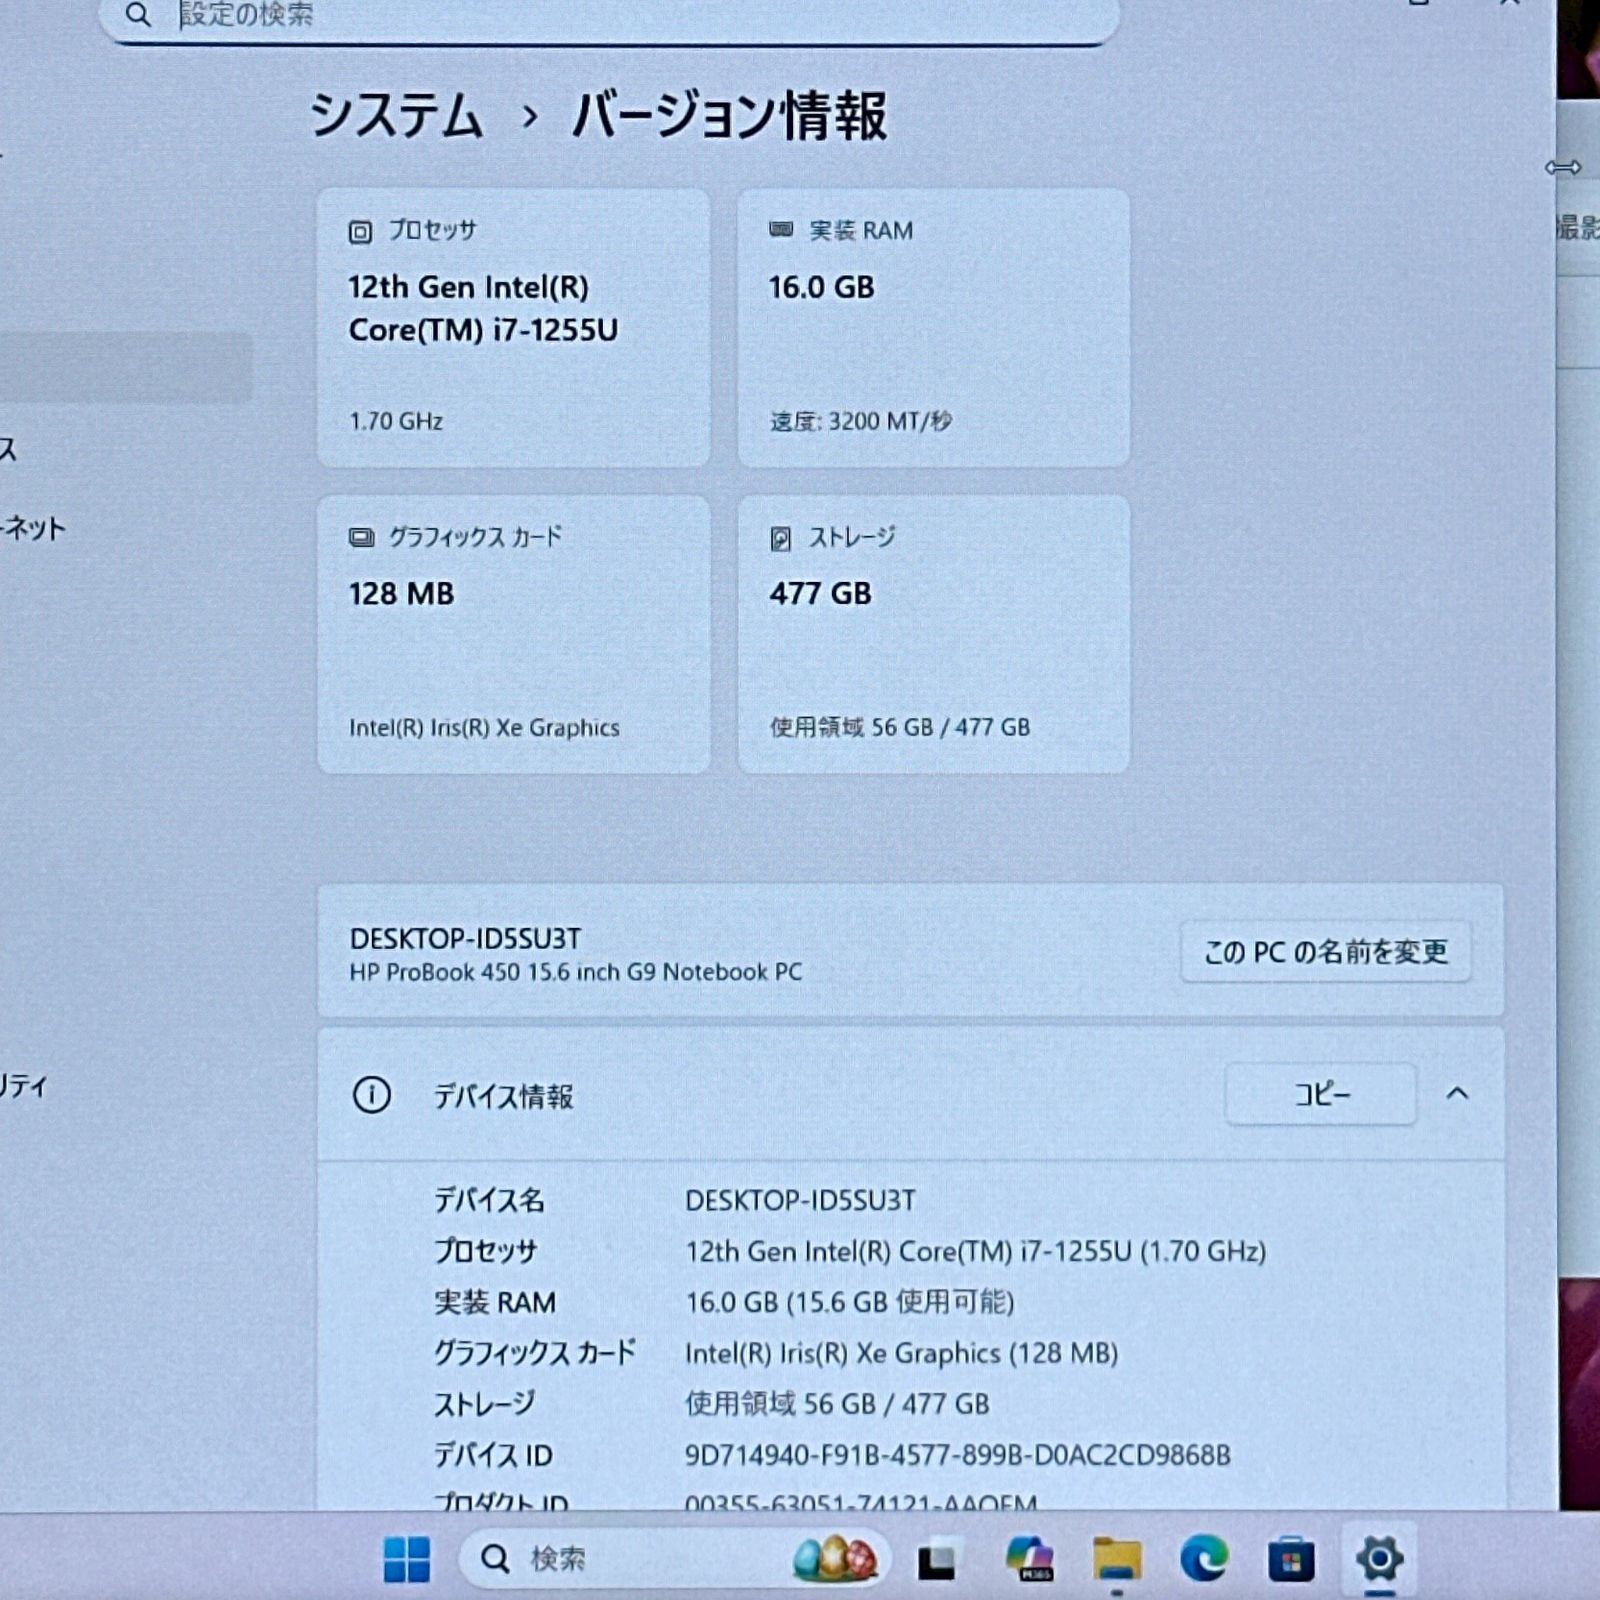Viewport: 1600px width, 1600px height.
Task: Click the device info circle icon
Action: point(372,1095)
